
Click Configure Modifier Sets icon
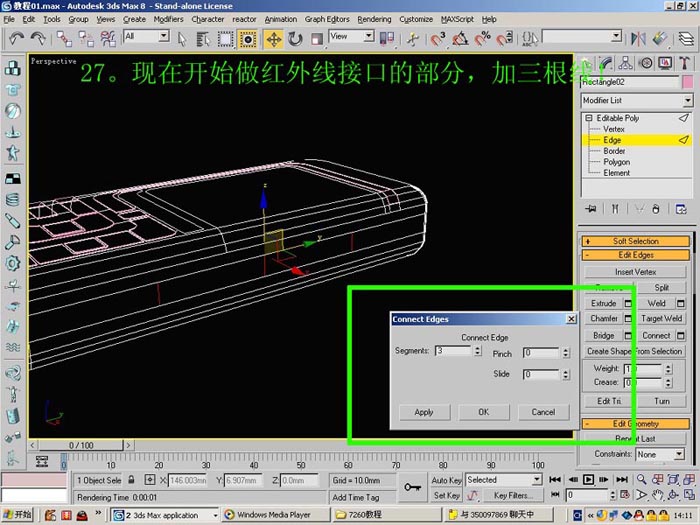pos(681,209)
